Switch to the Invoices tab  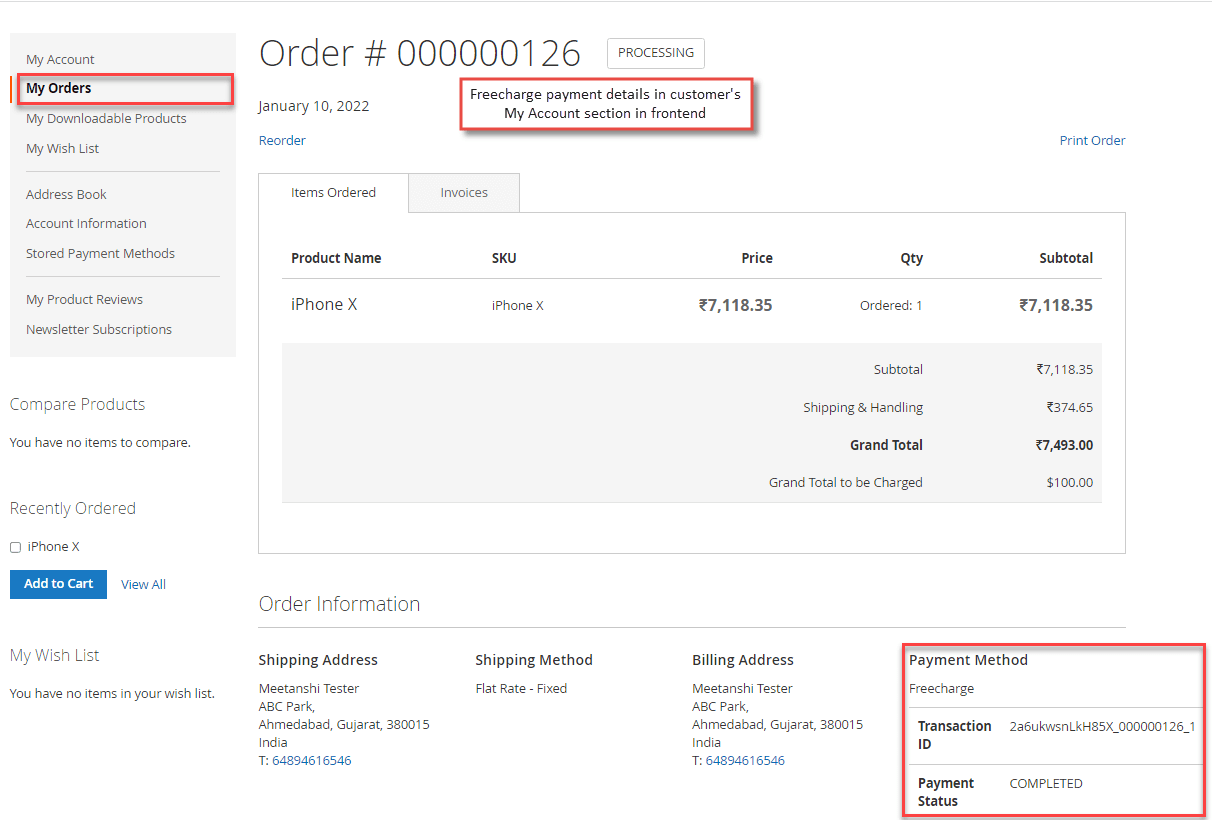(x=464, y=192)
